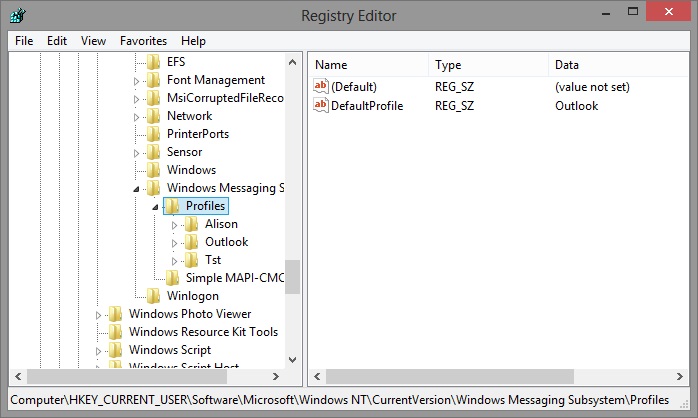Click the values pane scroll left arrow
Screen dimensions: 698x418
(317, 377)
